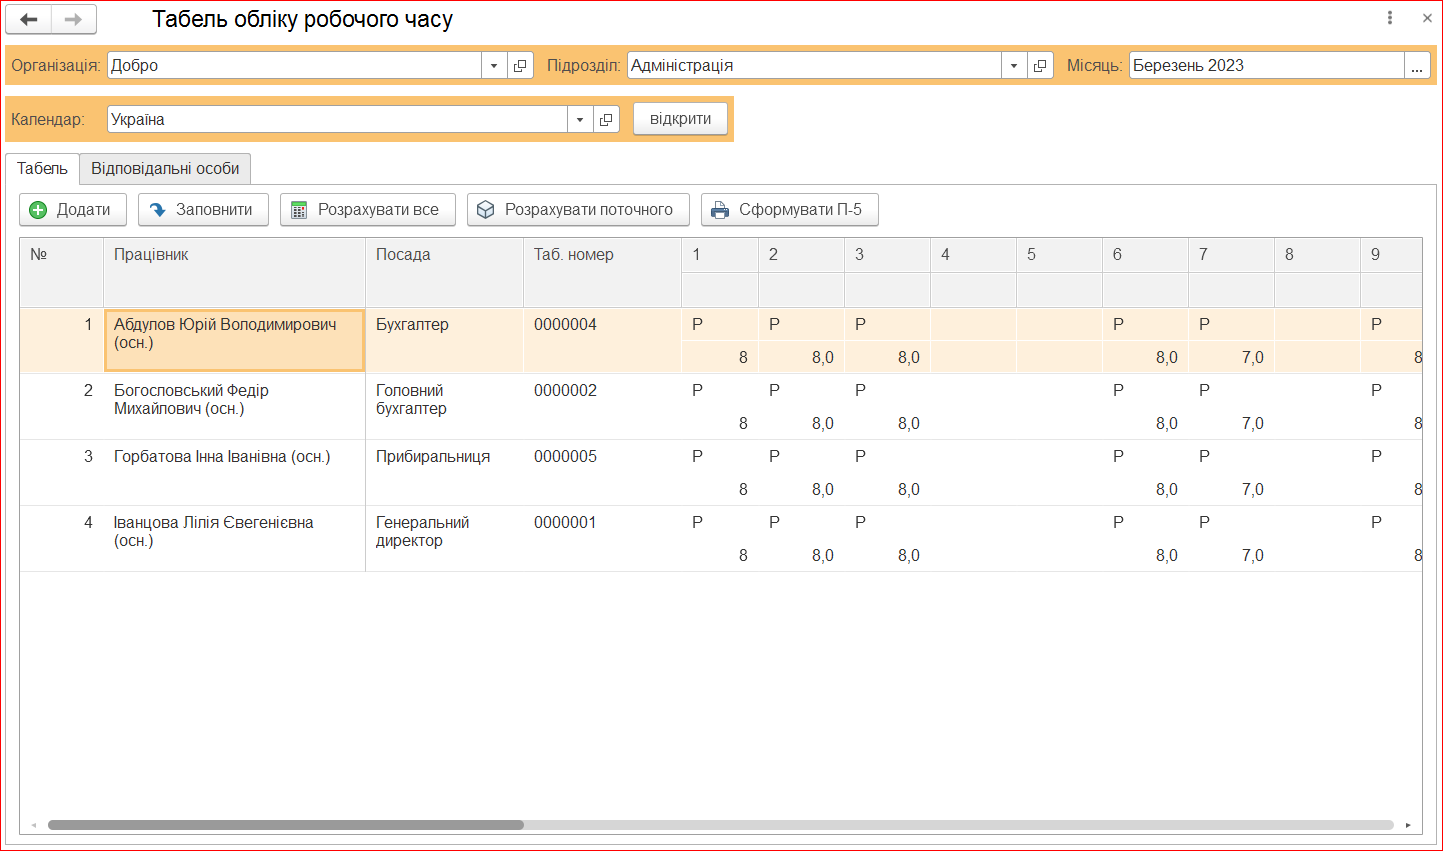Click the Прибиральниця position cell
The width and height of the screenshot is (1443, 851).
click(x=444, y=472)
